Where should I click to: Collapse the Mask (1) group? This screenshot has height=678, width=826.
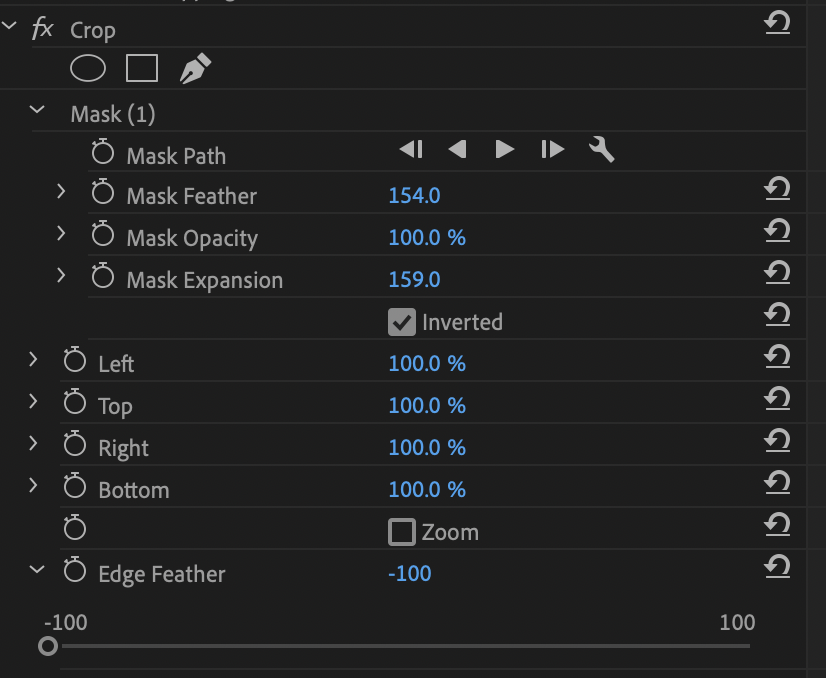point(37,109)
